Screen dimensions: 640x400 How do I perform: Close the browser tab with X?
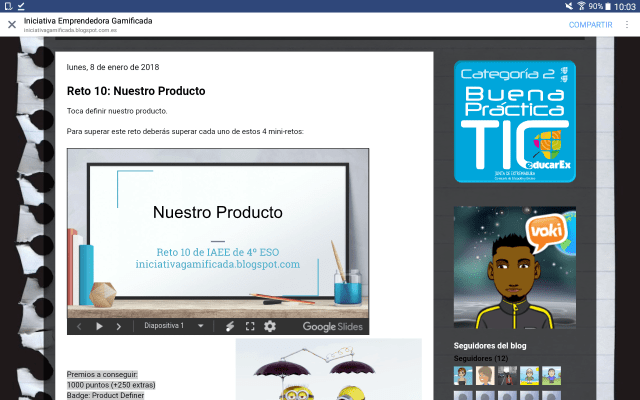(x=12, y=25)
